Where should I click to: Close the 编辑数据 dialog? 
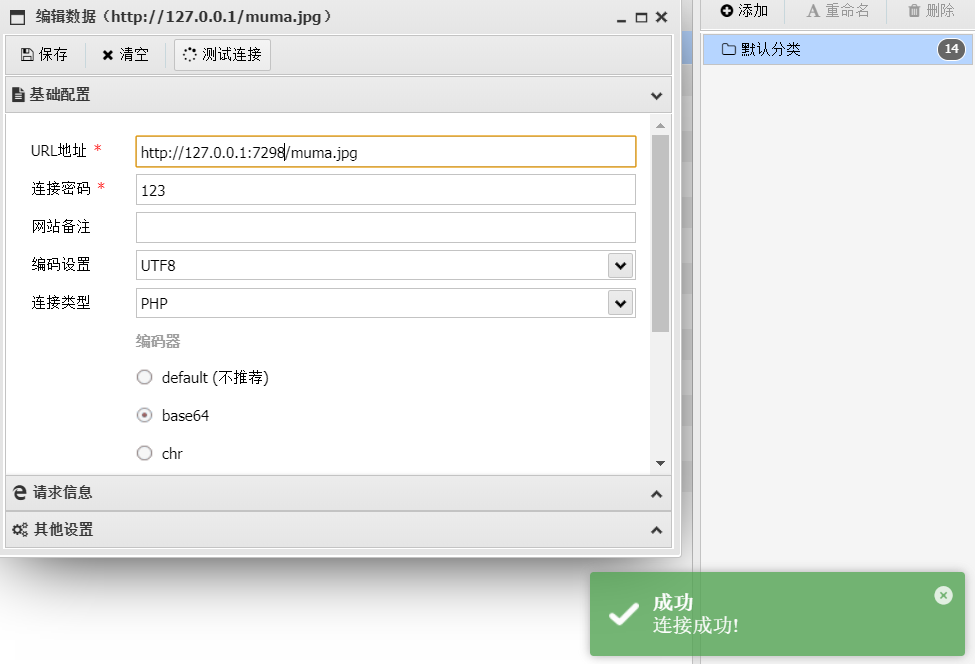click(662, 17)
